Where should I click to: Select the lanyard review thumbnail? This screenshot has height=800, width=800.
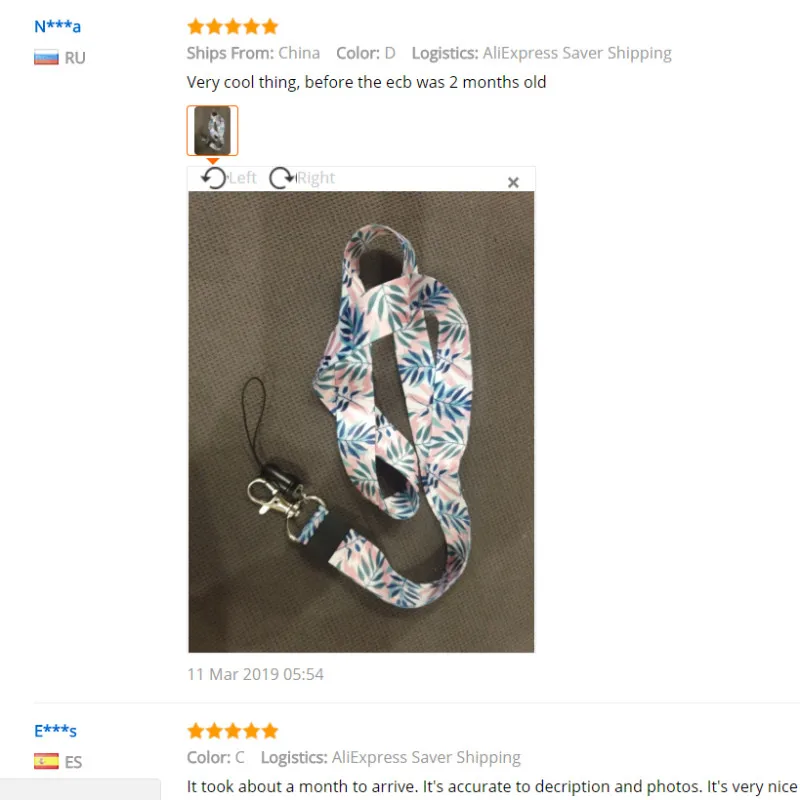[212, 130]
